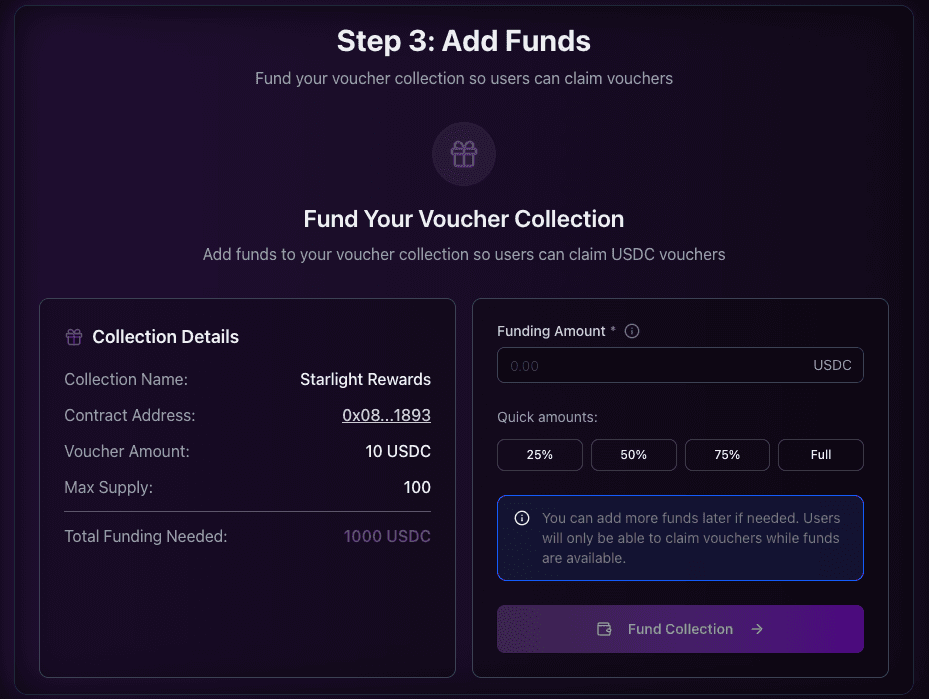
Task: Select the Full quick amount option
Action: pos(820,454)
